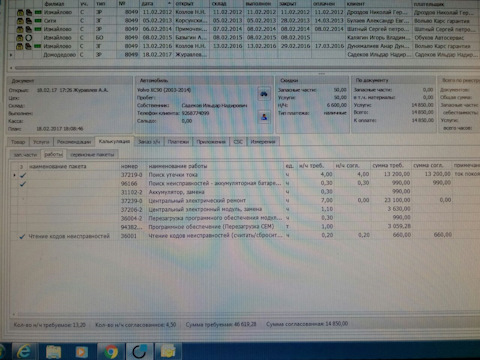Screen dimensions: 480x360
Task: Click the green status indicator in the Сити row
Action: click(38, 21)
